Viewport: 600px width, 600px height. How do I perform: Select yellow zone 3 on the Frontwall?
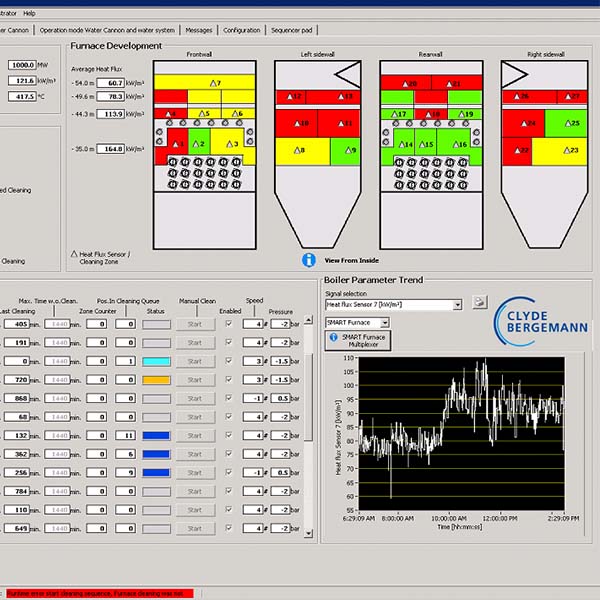click(231, 144)
